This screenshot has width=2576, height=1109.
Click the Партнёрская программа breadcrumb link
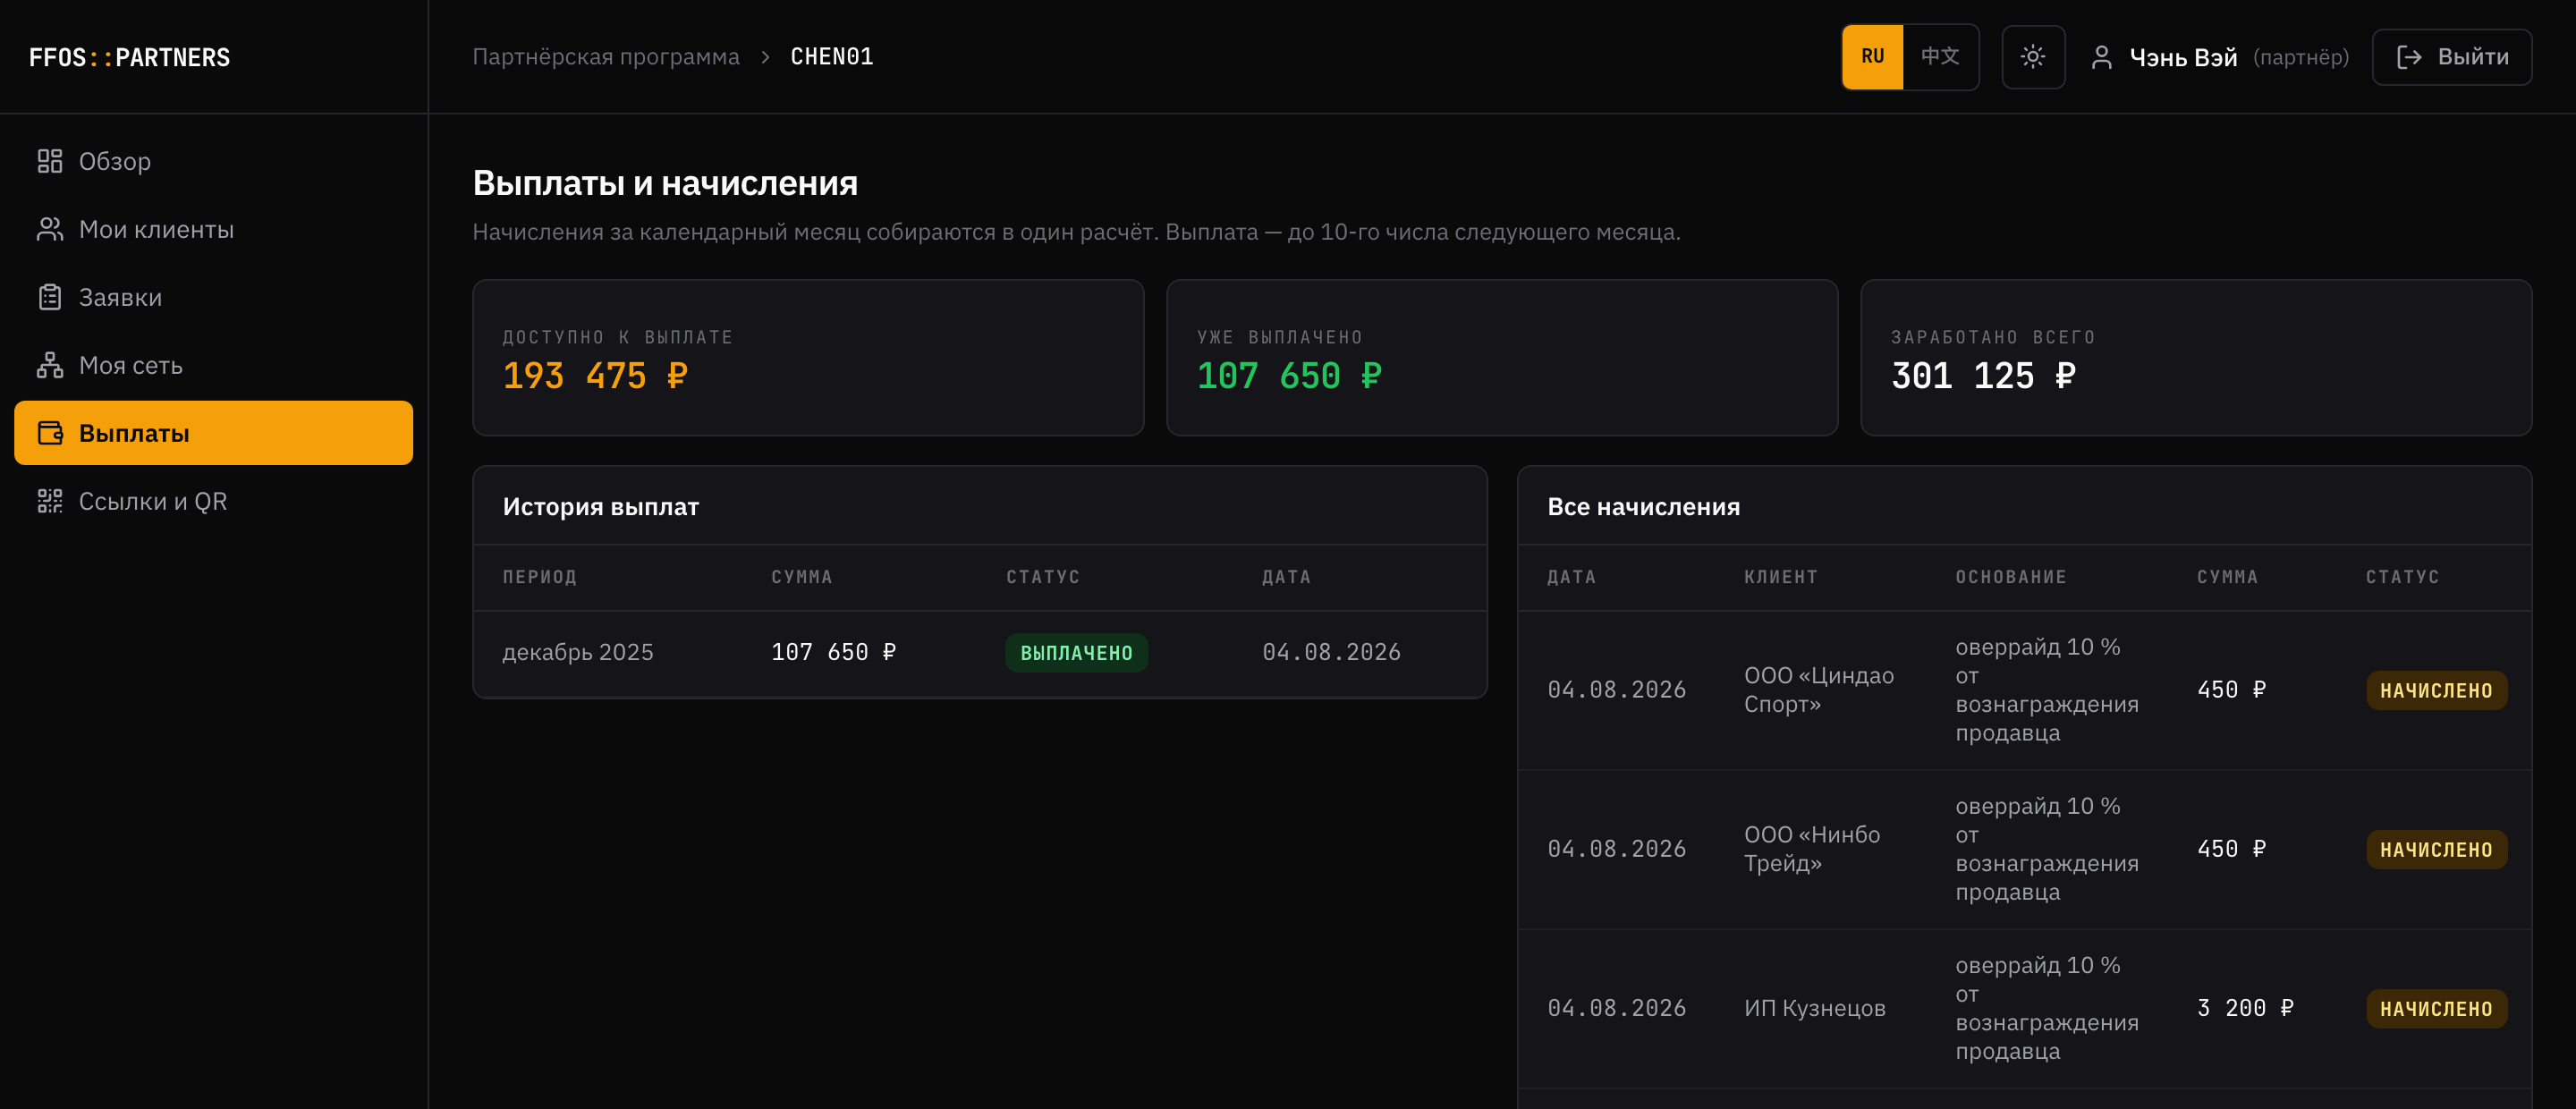point(606,57)
